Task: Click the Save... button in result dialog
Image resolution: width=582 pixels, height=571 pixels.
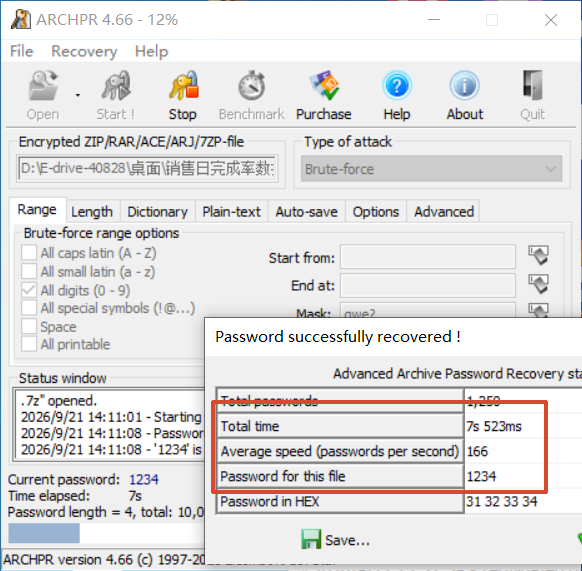Action: tap(336, 540)
